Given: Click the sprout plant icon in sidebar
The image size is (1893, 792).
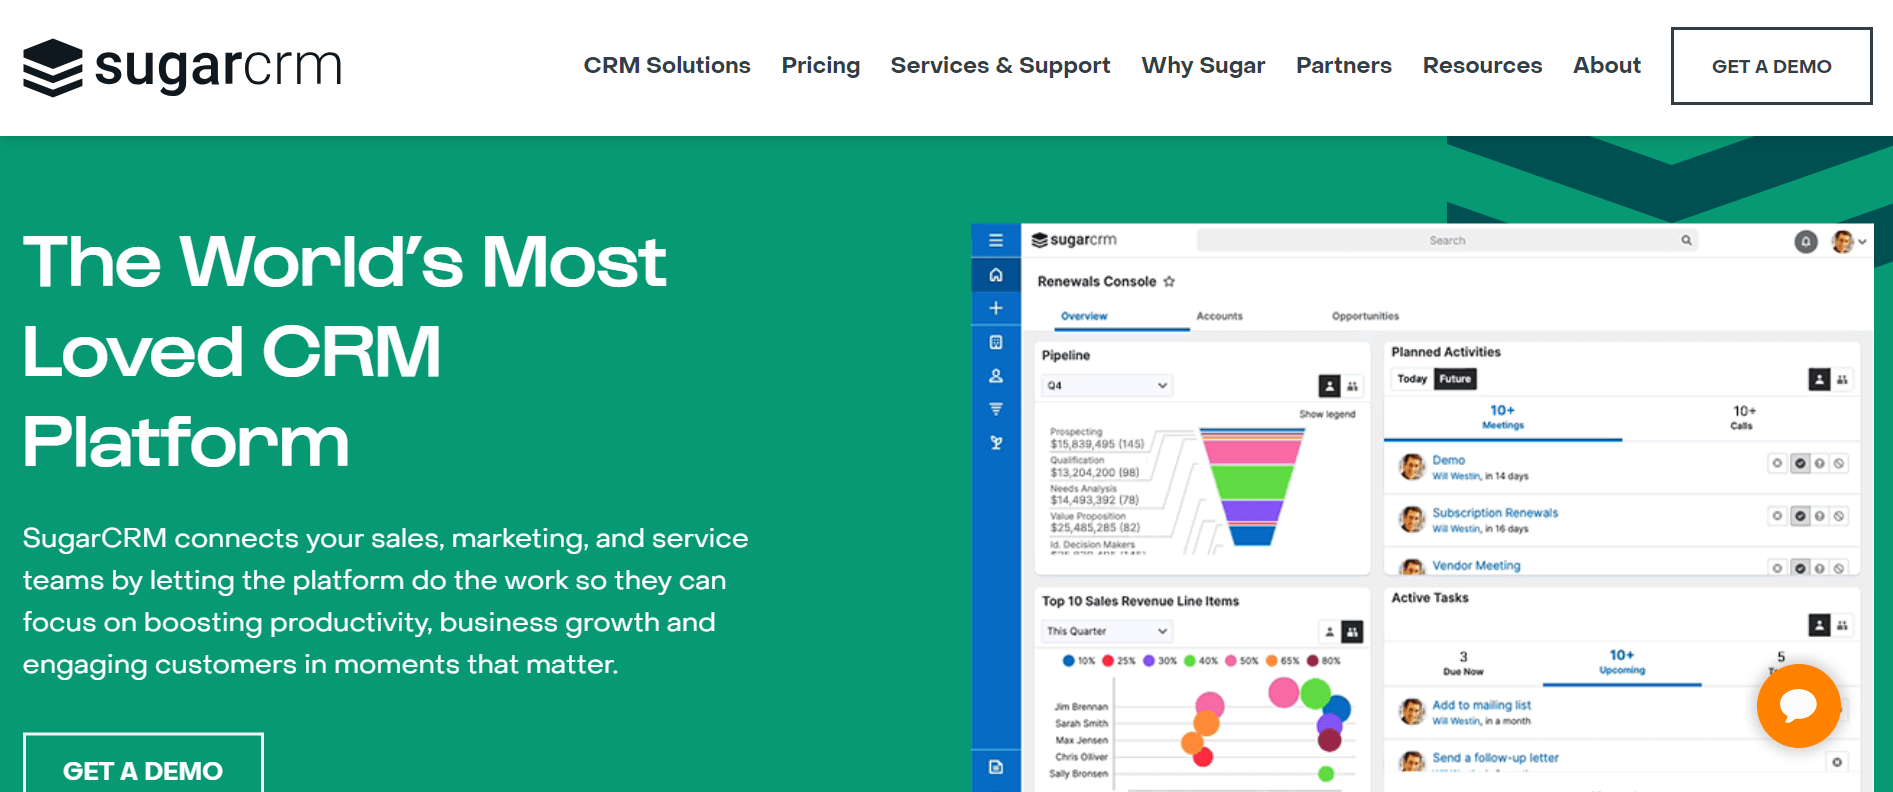Looking at the screenshot, I should pos(996,442).
